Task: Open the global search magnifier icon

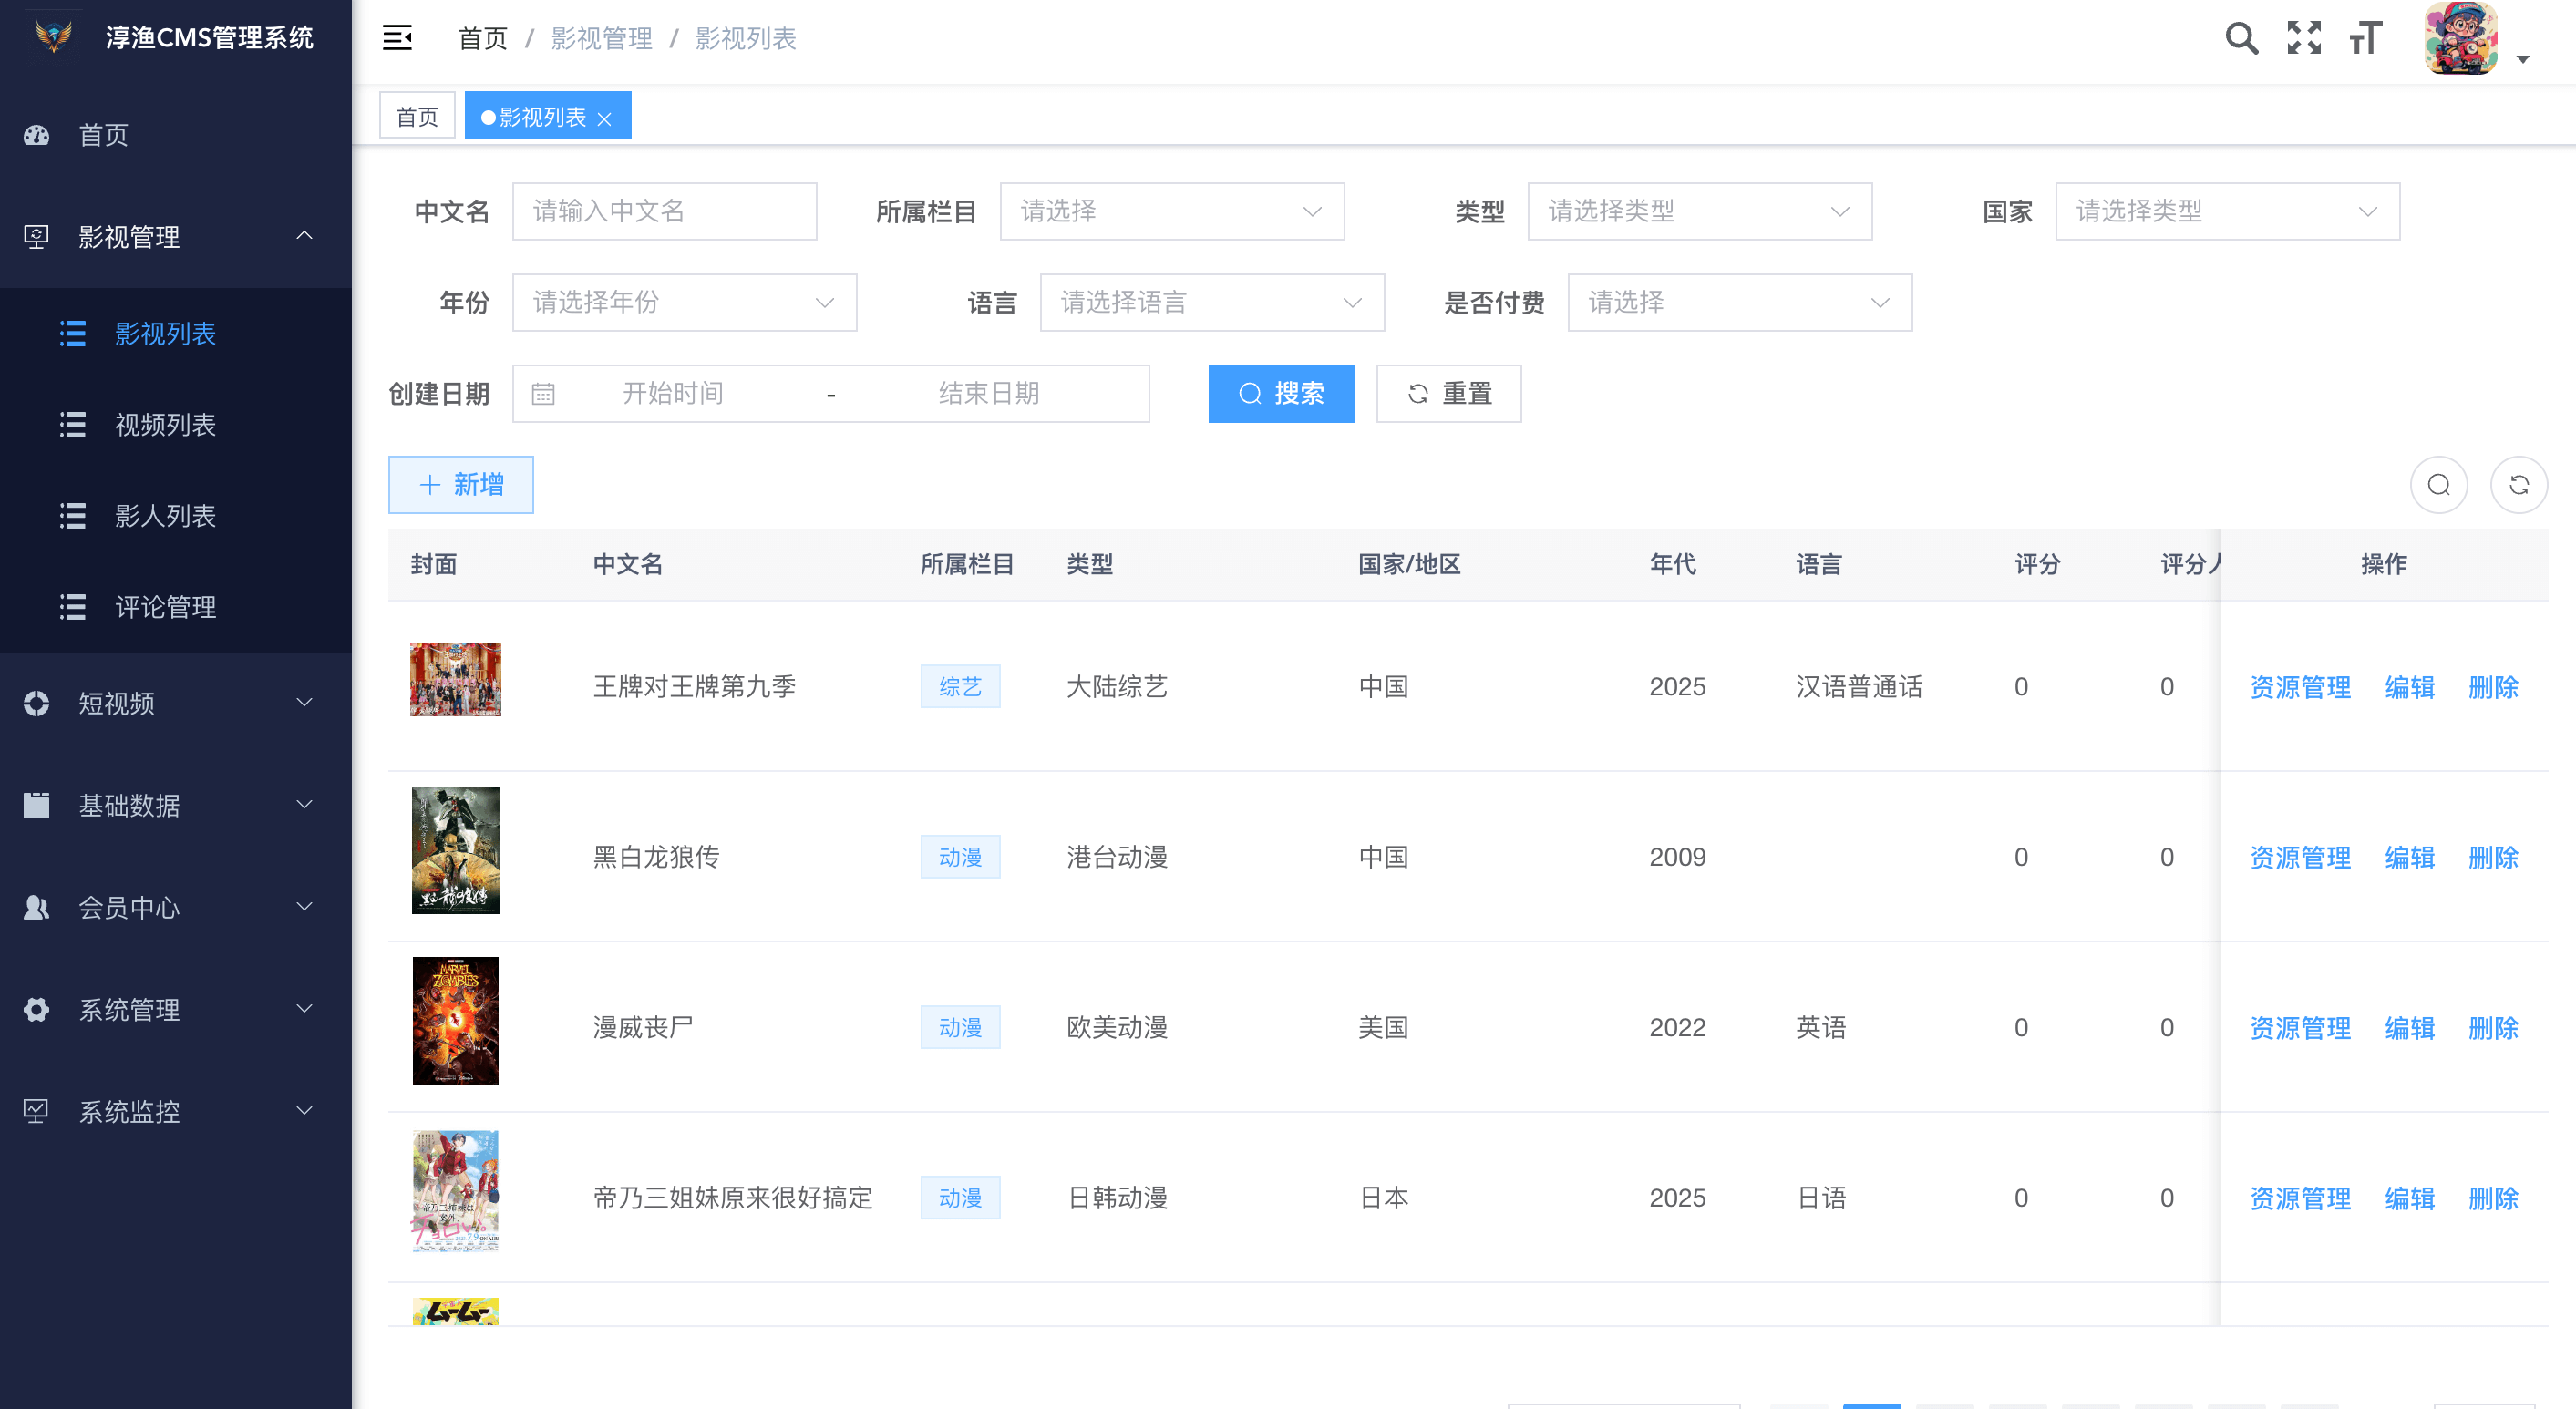Action: click(x=2242, y=37)
